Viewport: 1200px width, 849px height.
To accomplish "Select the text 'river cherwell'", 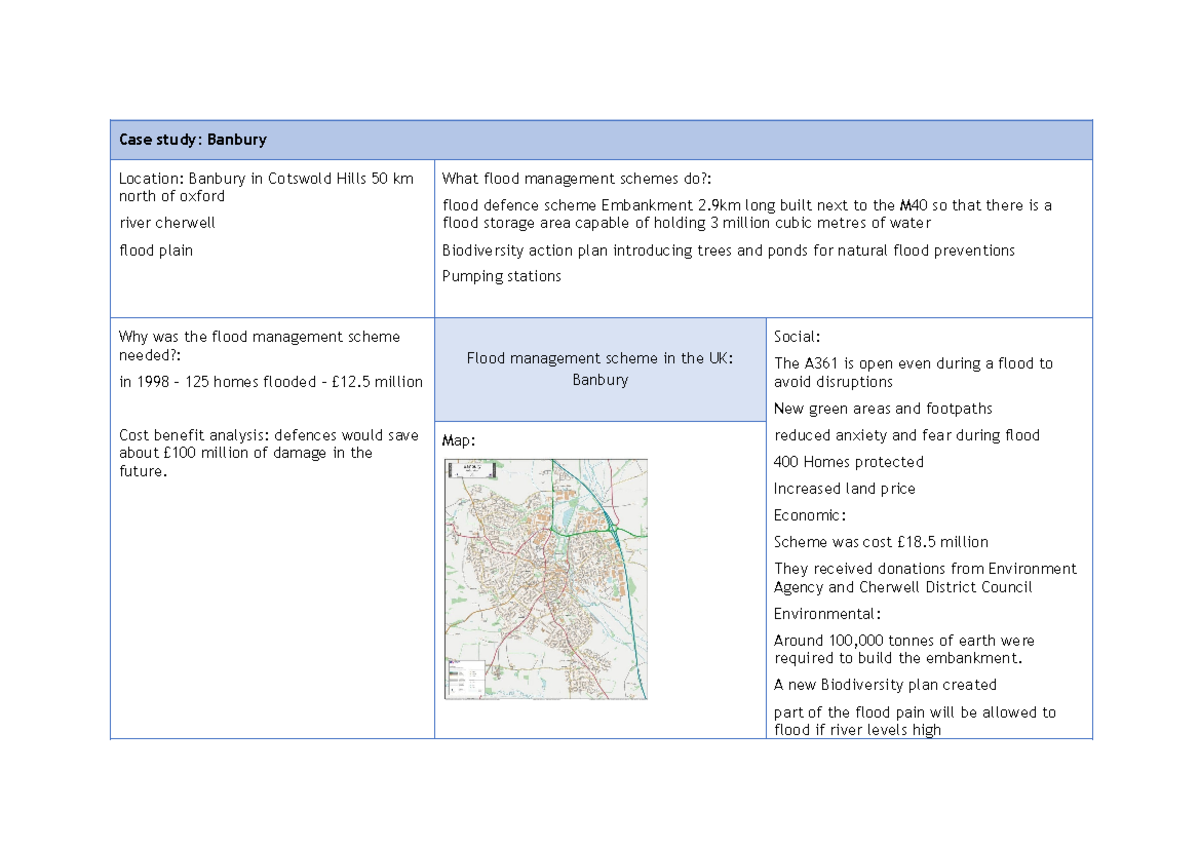I will click(x=166, y=222).
